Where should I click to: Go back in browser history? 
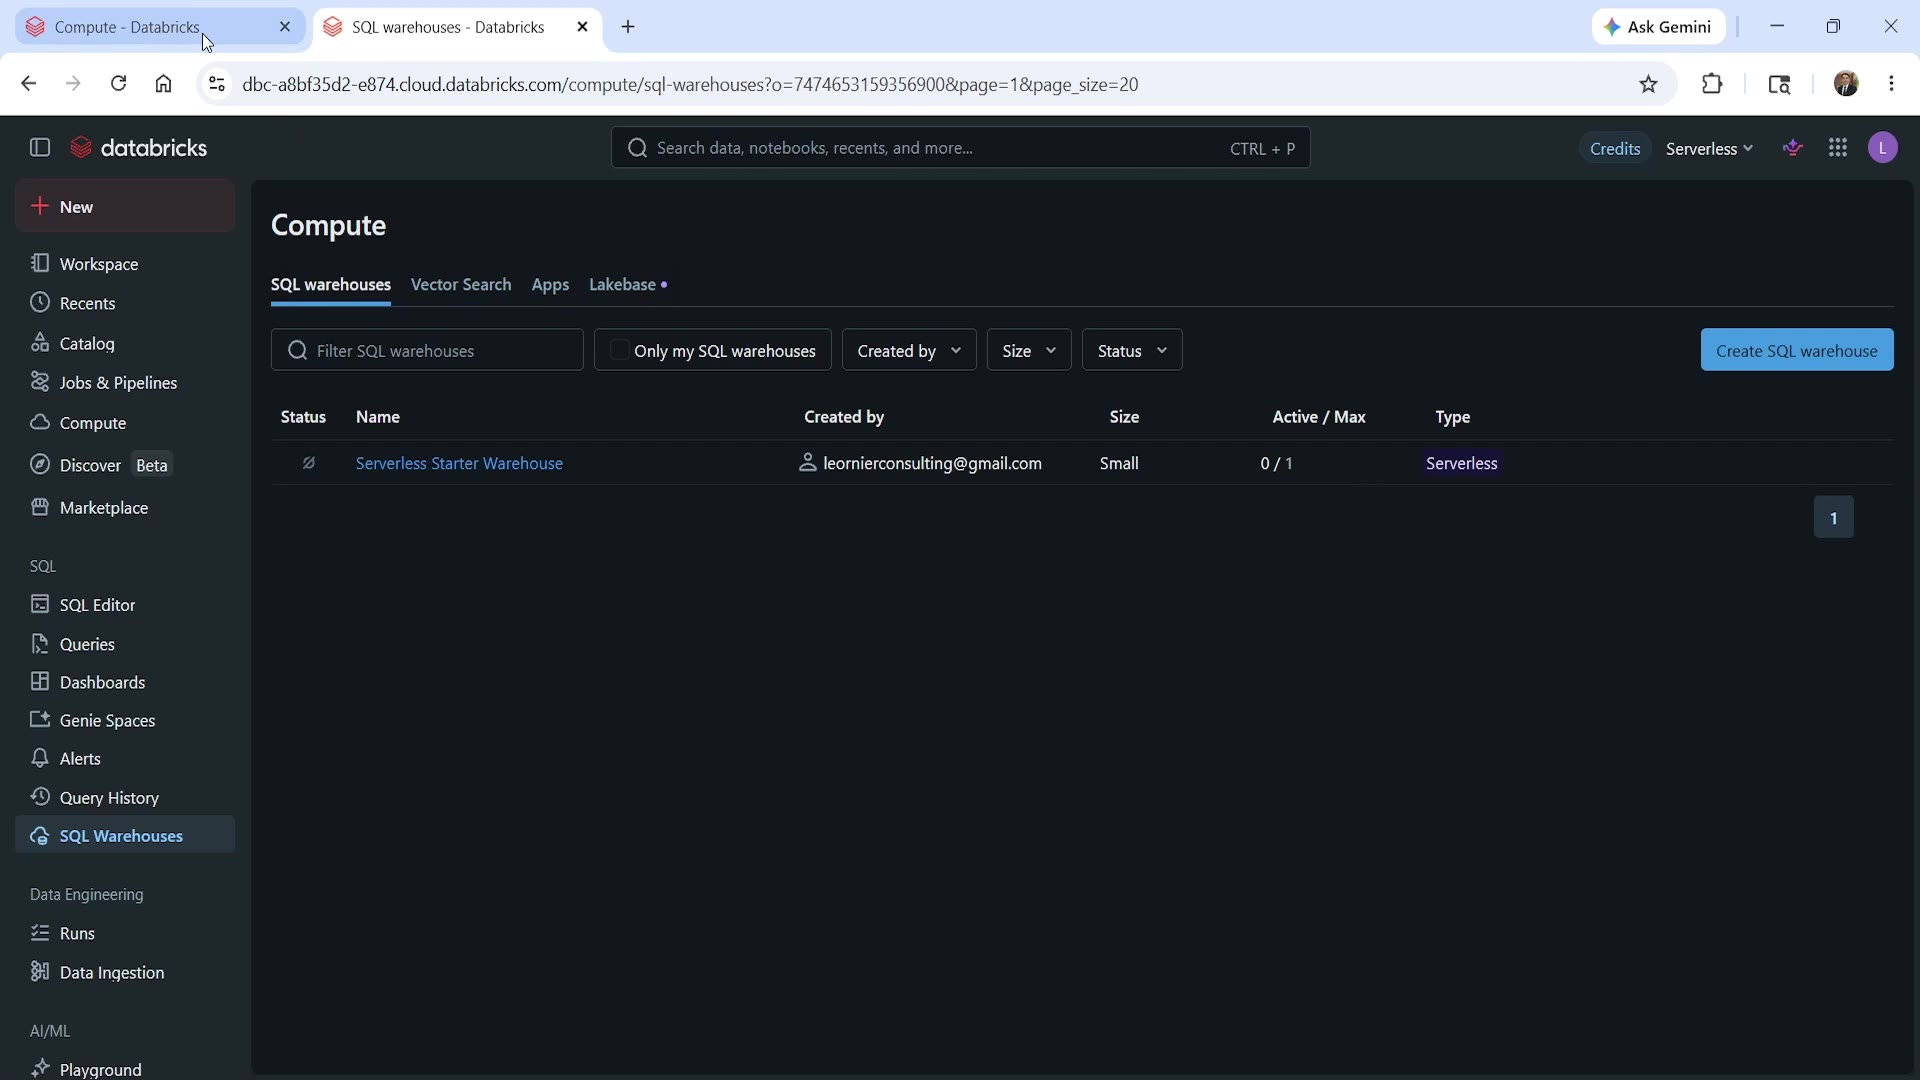[x=28, y=84]
